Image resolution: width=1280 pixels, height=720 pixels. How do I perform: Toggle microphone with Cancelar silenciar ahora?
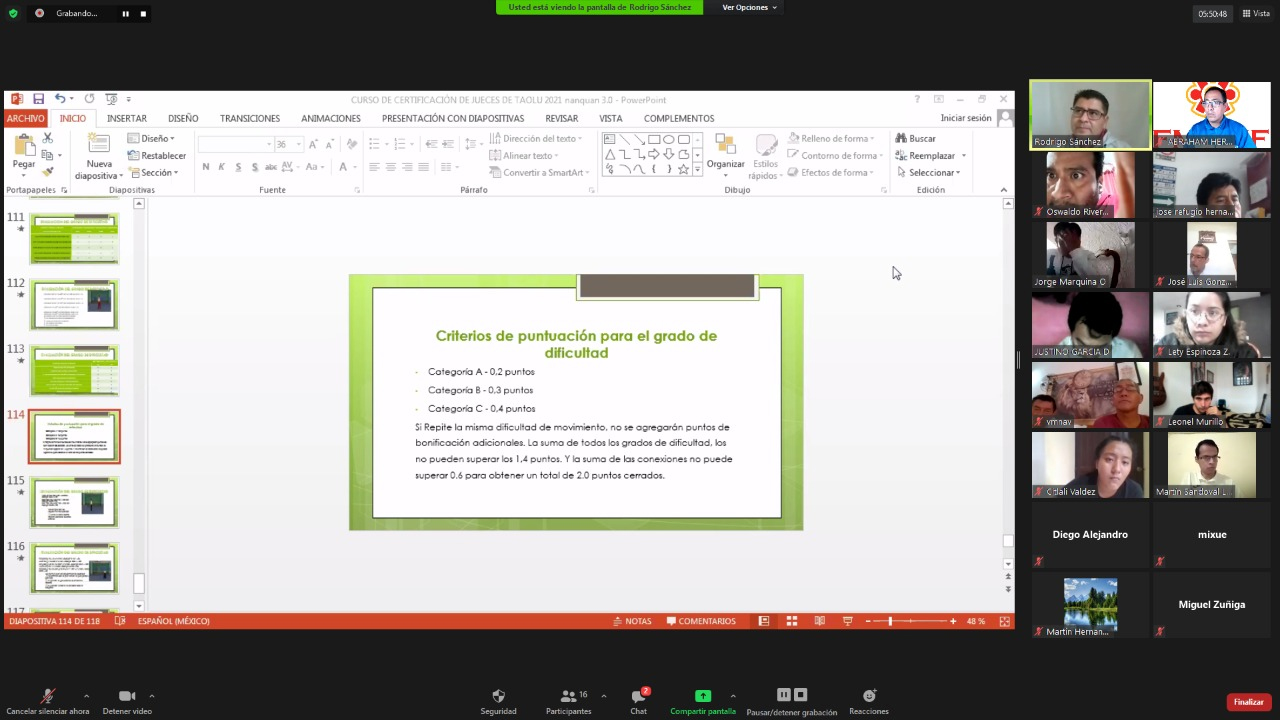[x=47, y=697]
